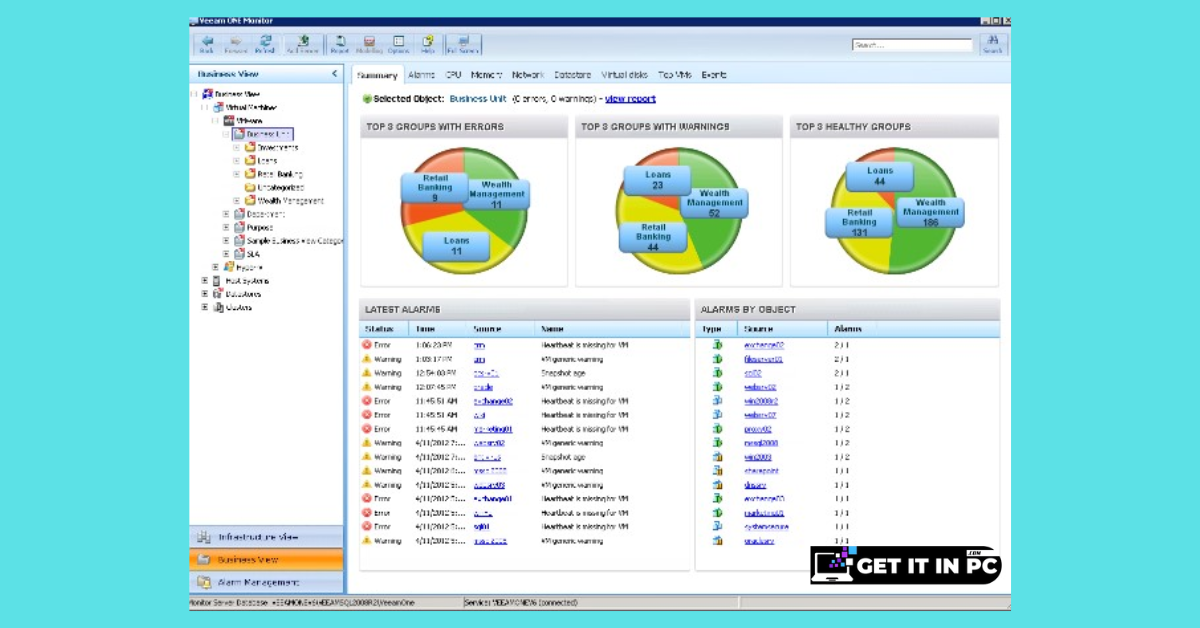Expand the SLA tree node
The image size is (1200, 628).
[226, 254]
